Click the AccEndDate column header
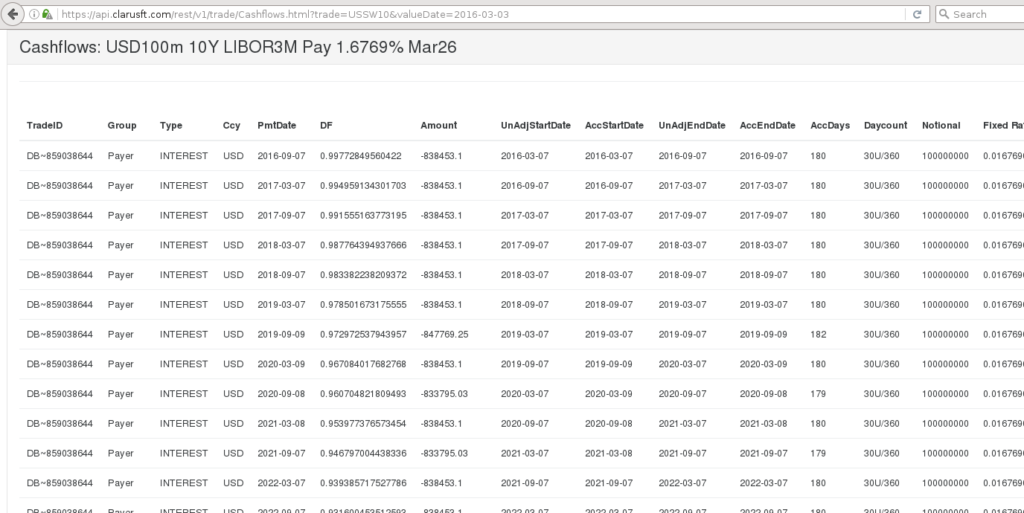 (767, 125)
